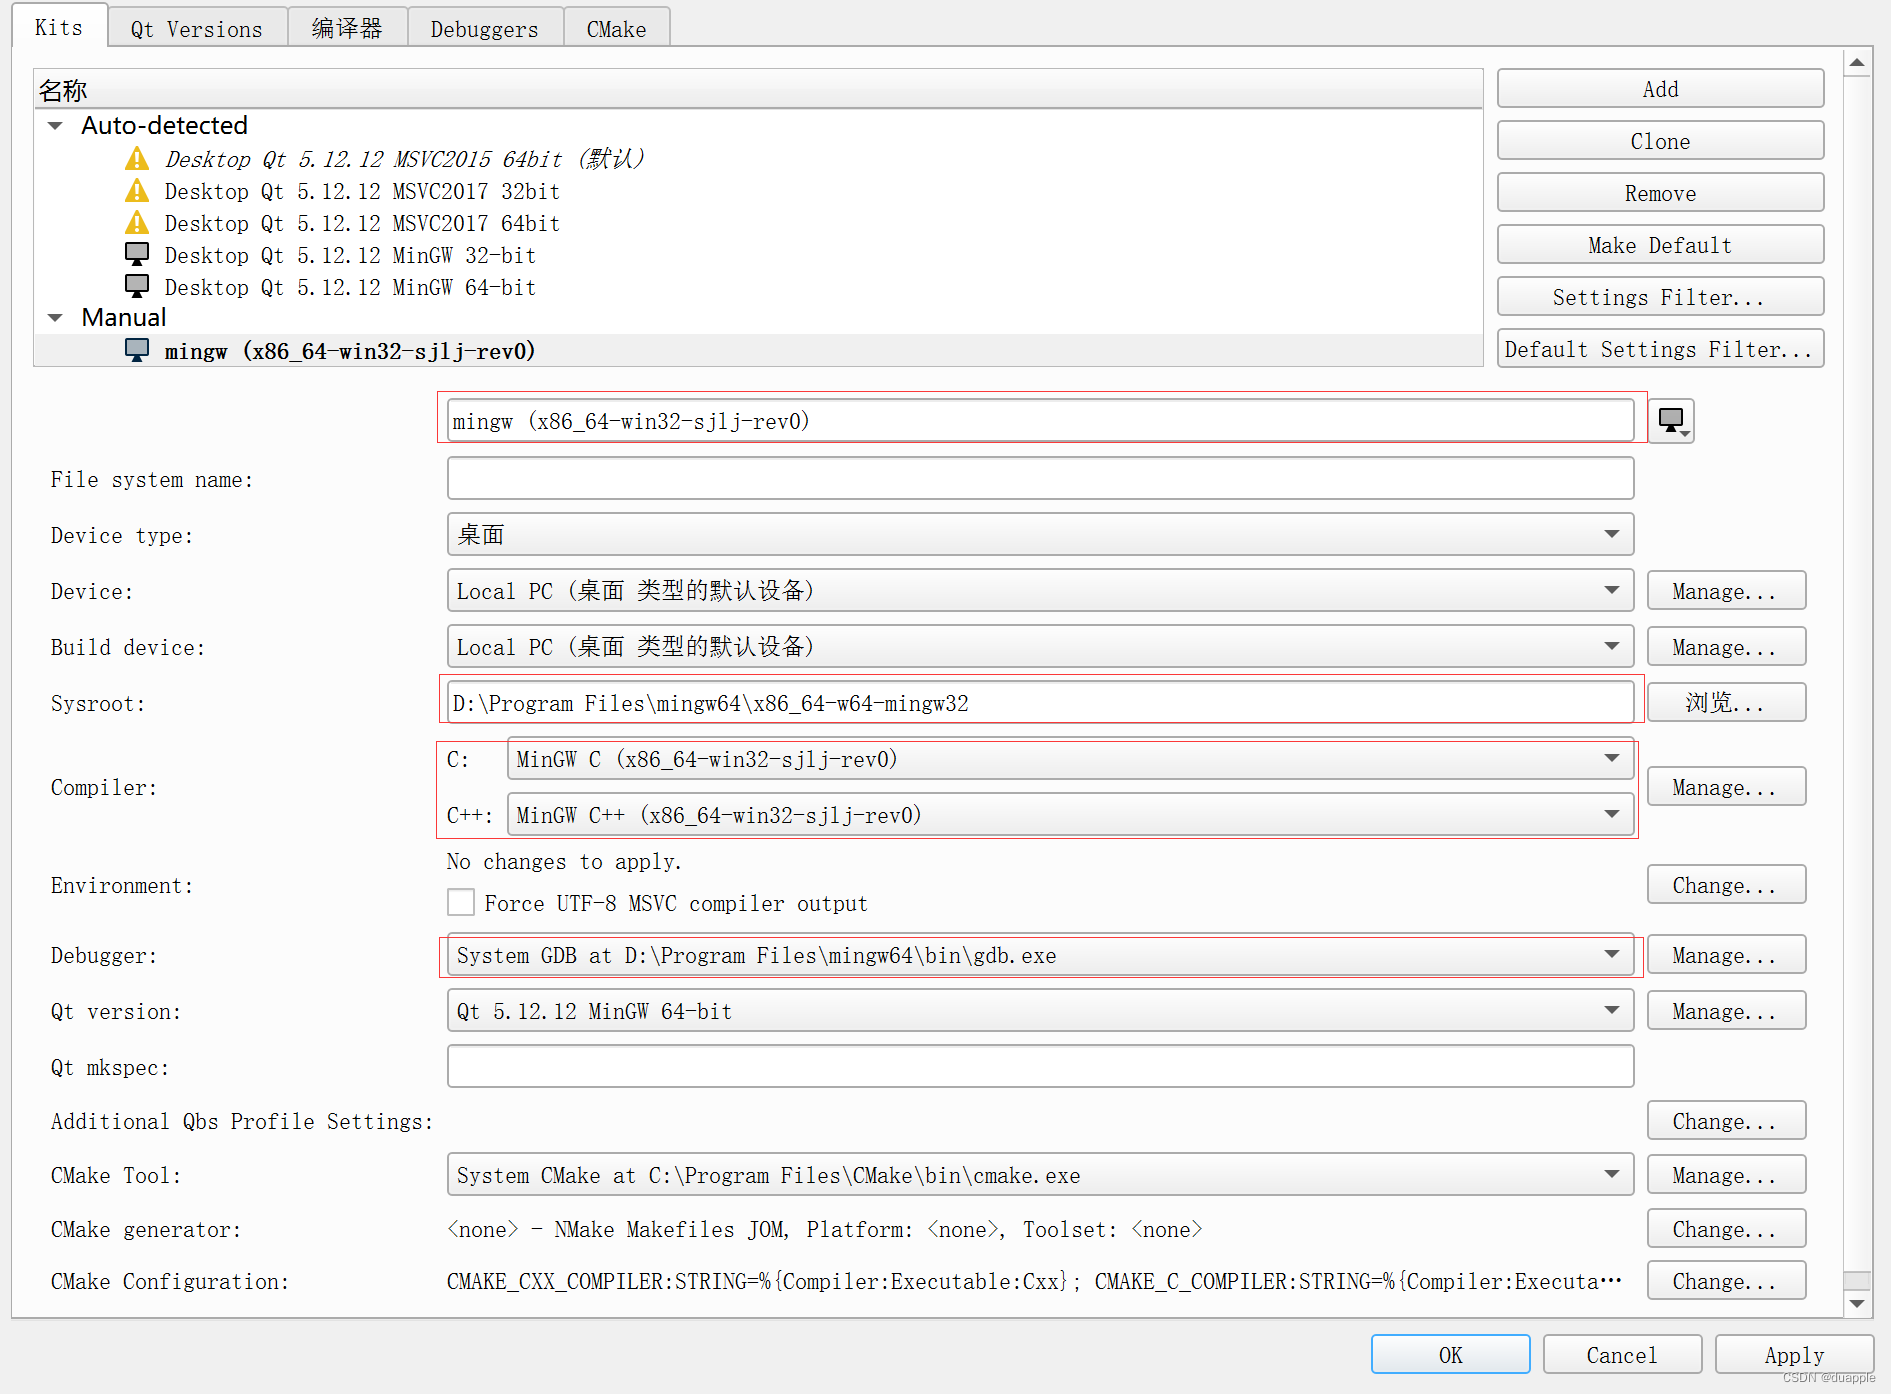Click Manage next to Device
Image resolution: width=1891 pixels, height=1394 pixels.
click(x=1726, y=591)
